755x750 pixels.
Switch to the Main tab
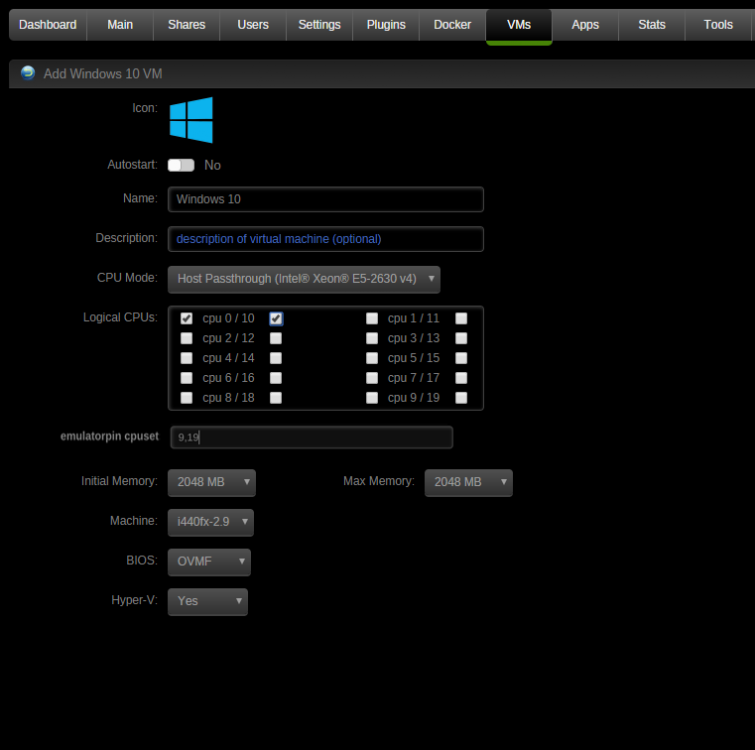120,25
